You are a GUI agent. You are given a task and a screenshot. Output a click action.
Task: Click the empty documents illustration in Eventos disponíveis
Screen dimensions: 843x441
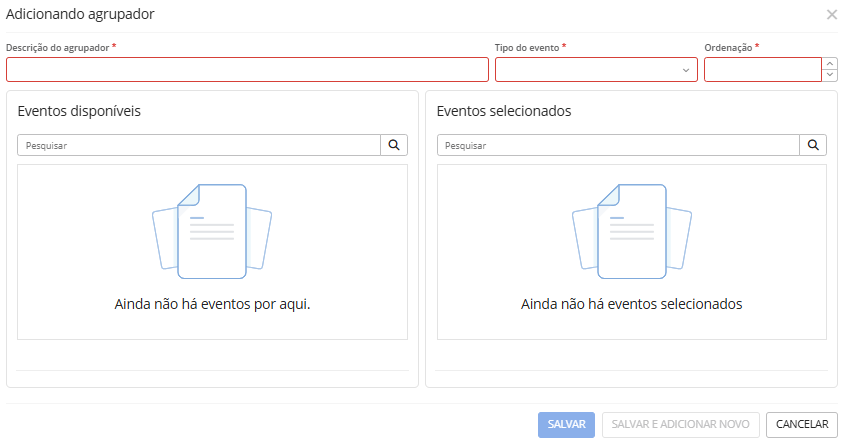click(x=212, y=231)
